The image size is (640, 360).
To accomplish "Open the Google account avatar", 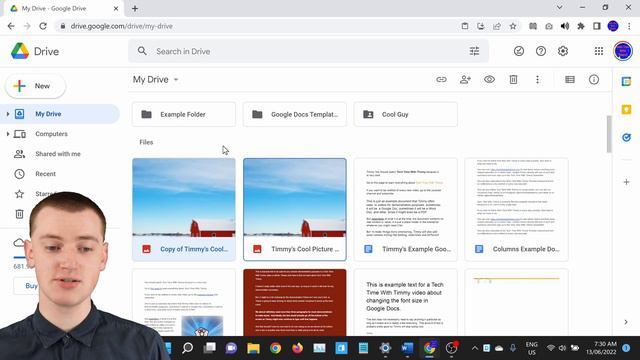I will pyautogui.click(x=623, y=51).
